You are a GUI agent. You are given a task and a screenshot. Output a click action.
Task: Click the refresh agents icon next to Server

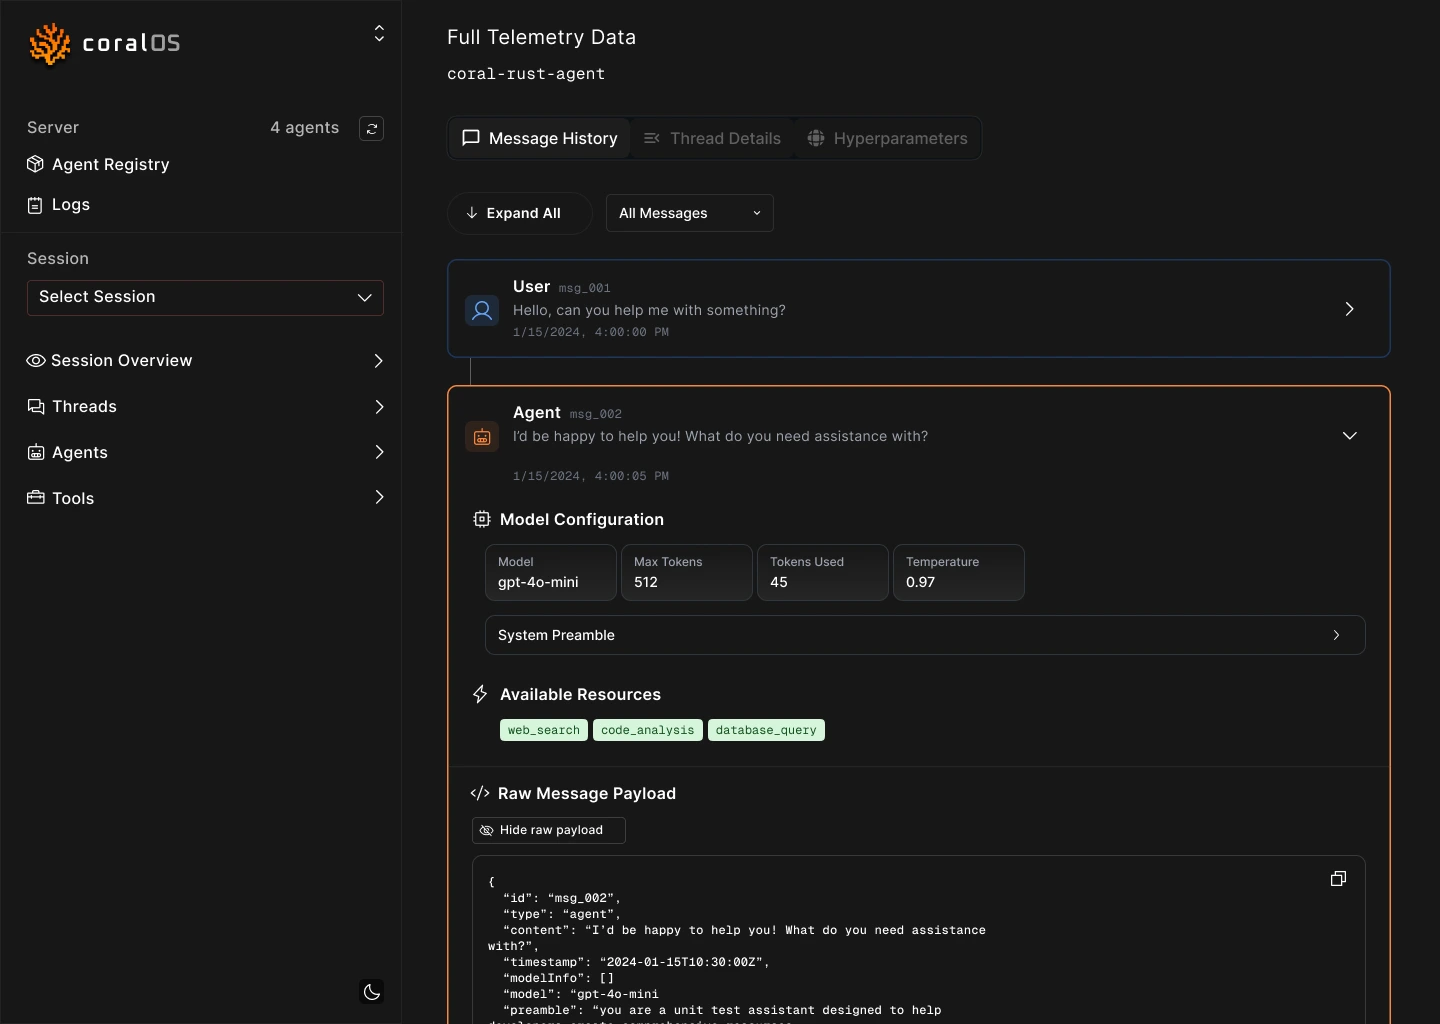pos(371,128)
